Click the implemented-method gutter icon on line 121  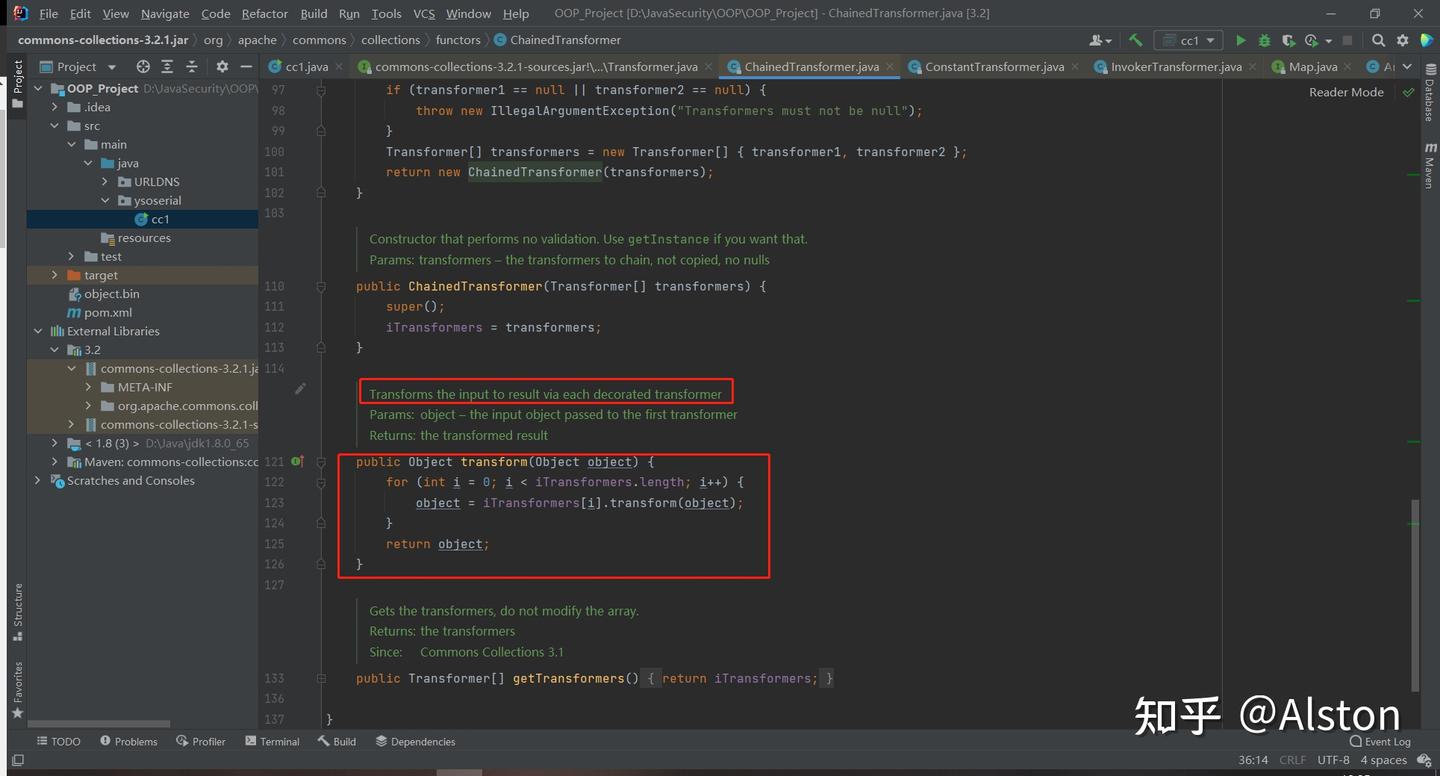click(297, 462)
